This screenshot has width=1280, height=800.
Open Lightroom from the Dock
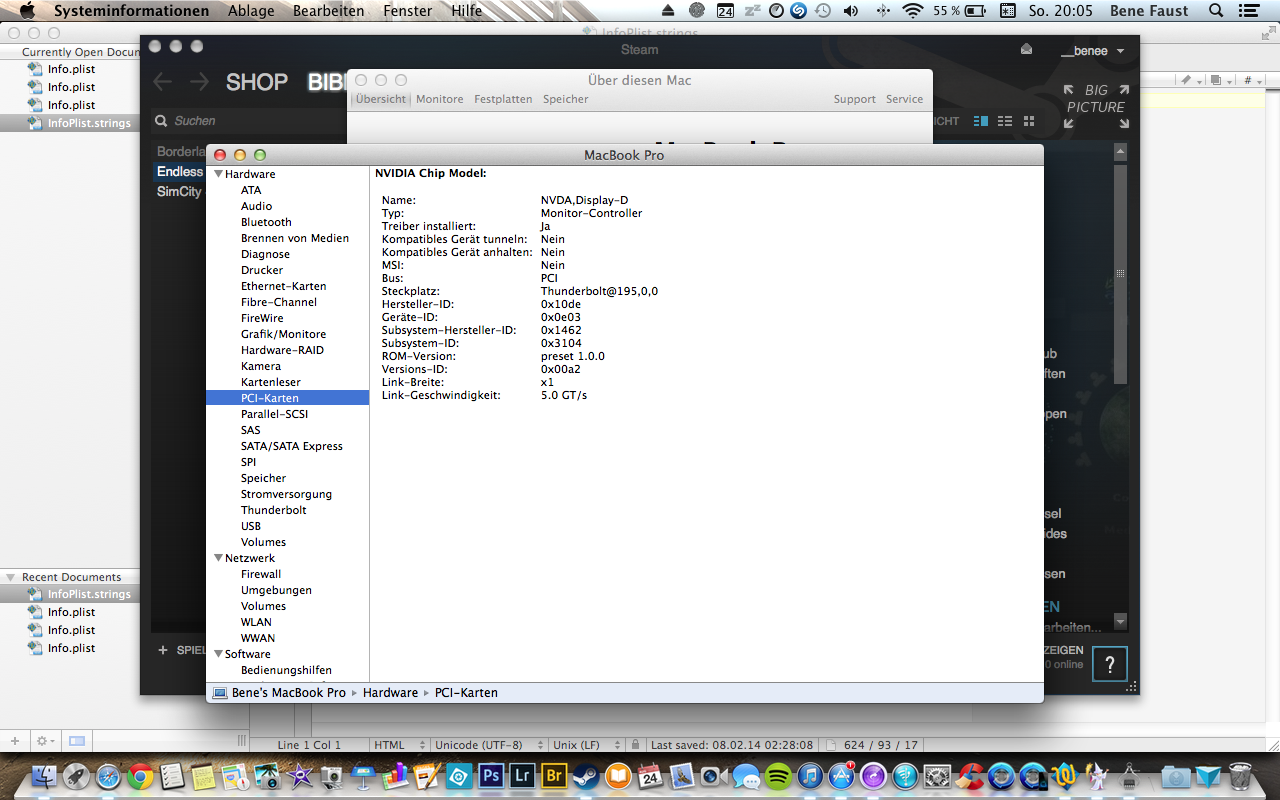pyautogui.click(x=522, y=775)
